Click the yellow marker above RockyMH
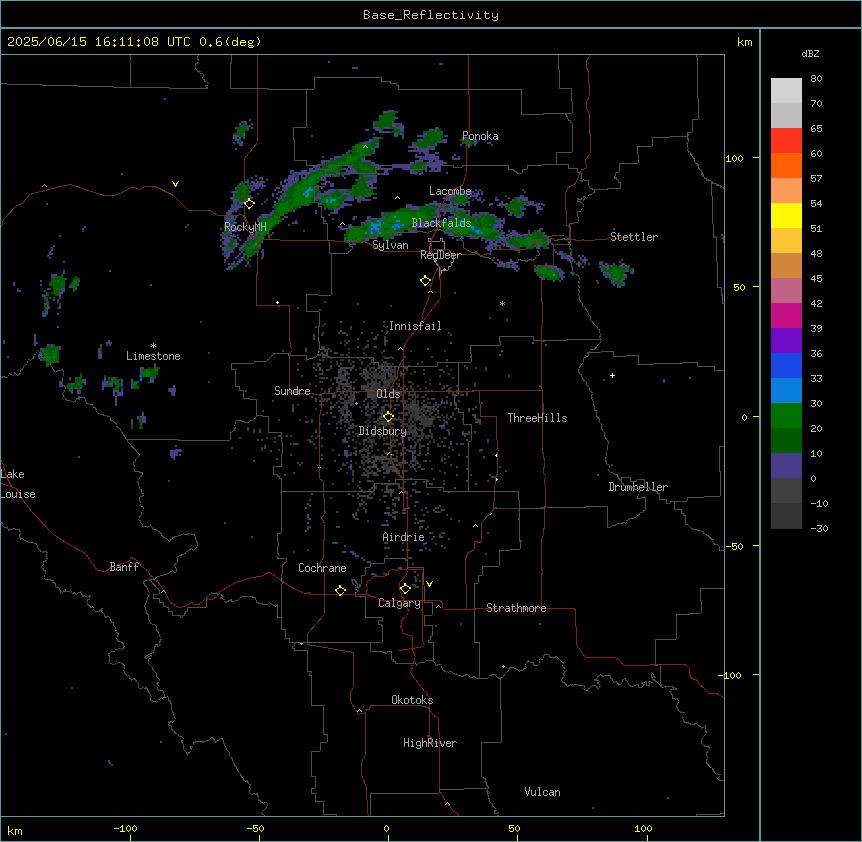Viewport: 862px width, 842px height. [x=249, y=204]
